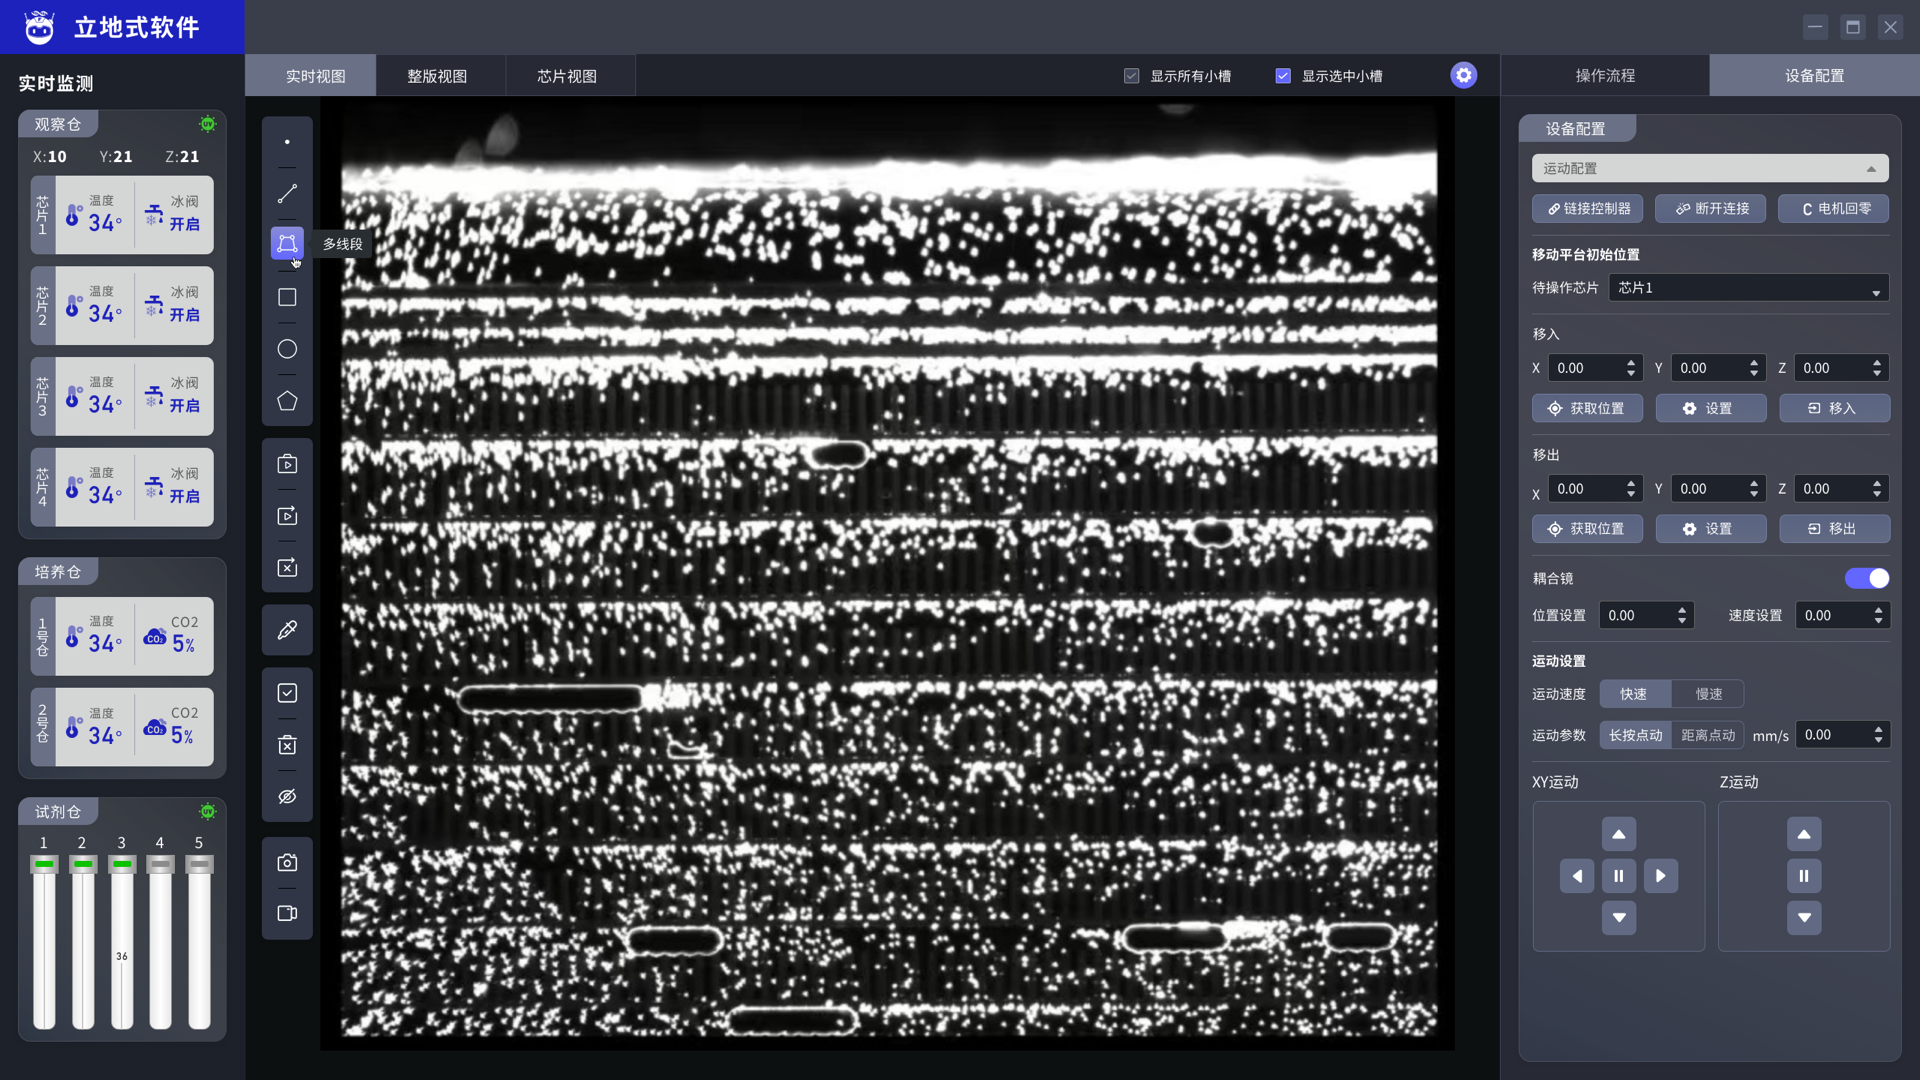Click the camera snapshot icon

(x=287, y=862)
